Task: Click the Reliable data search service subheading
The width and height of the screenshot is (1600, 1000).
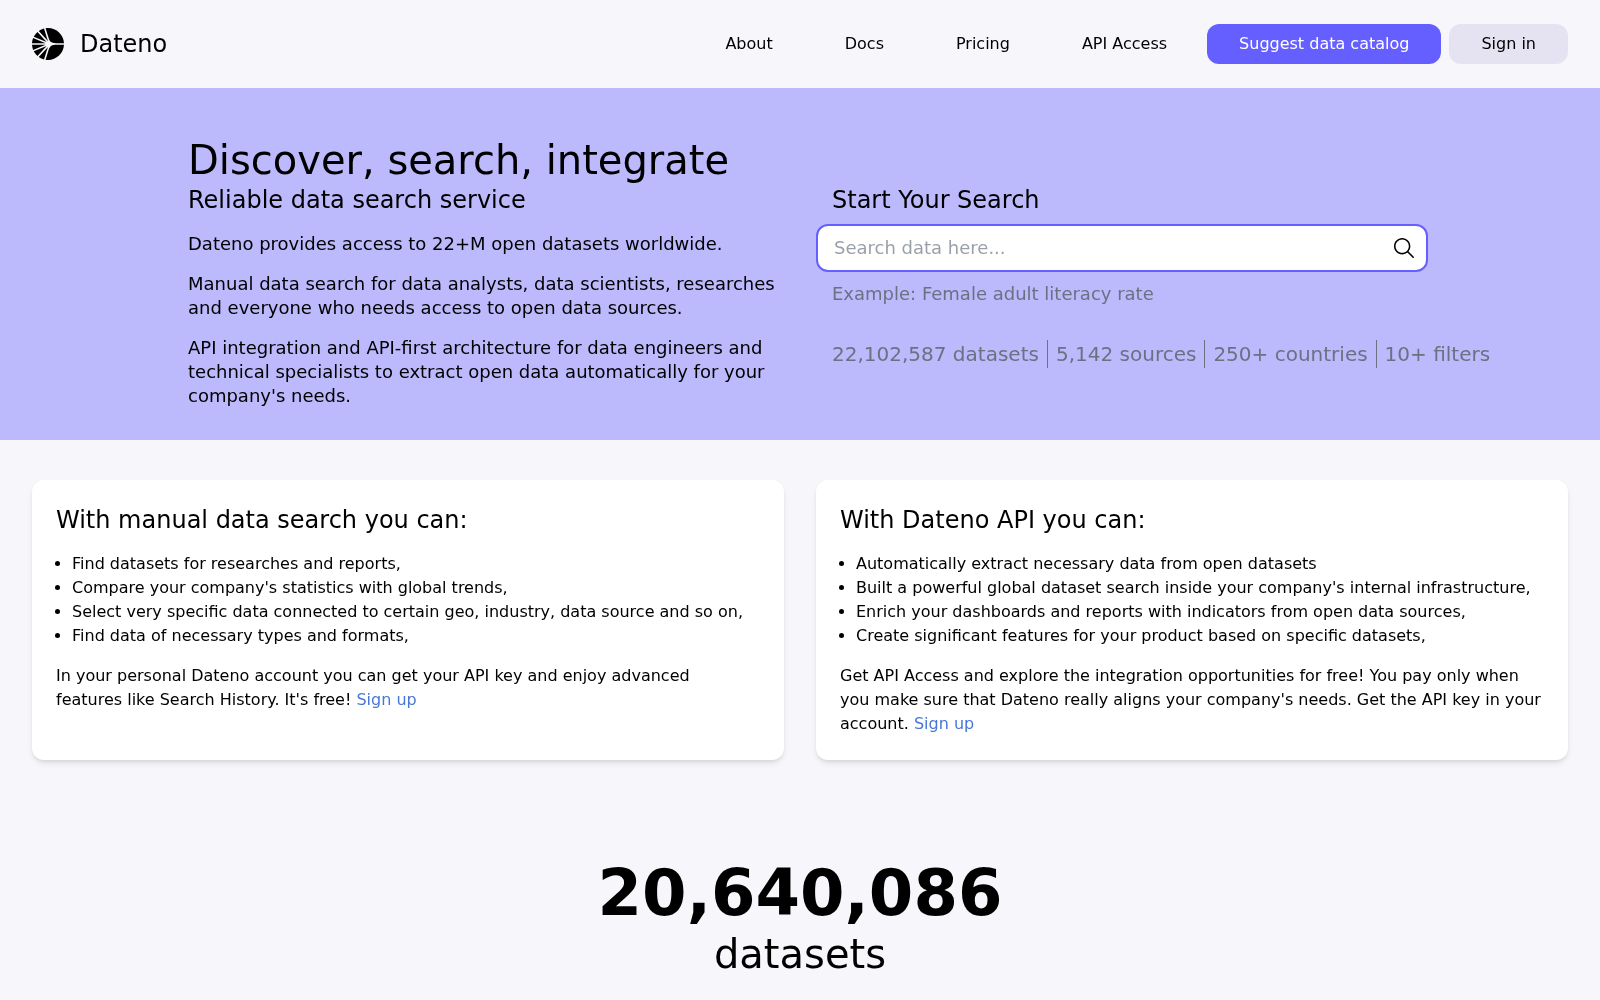Action: coord(357,200)
